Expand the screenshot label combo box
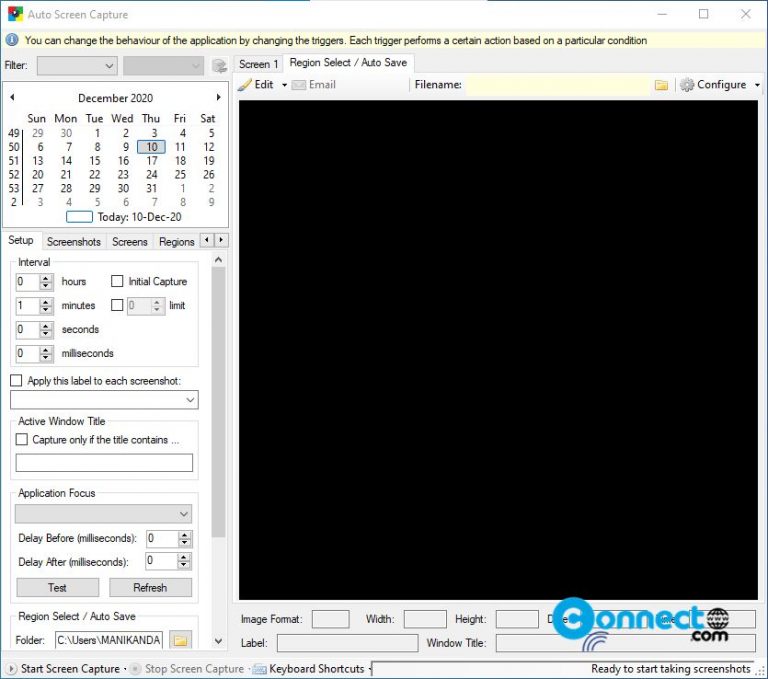 click(104, 400)
